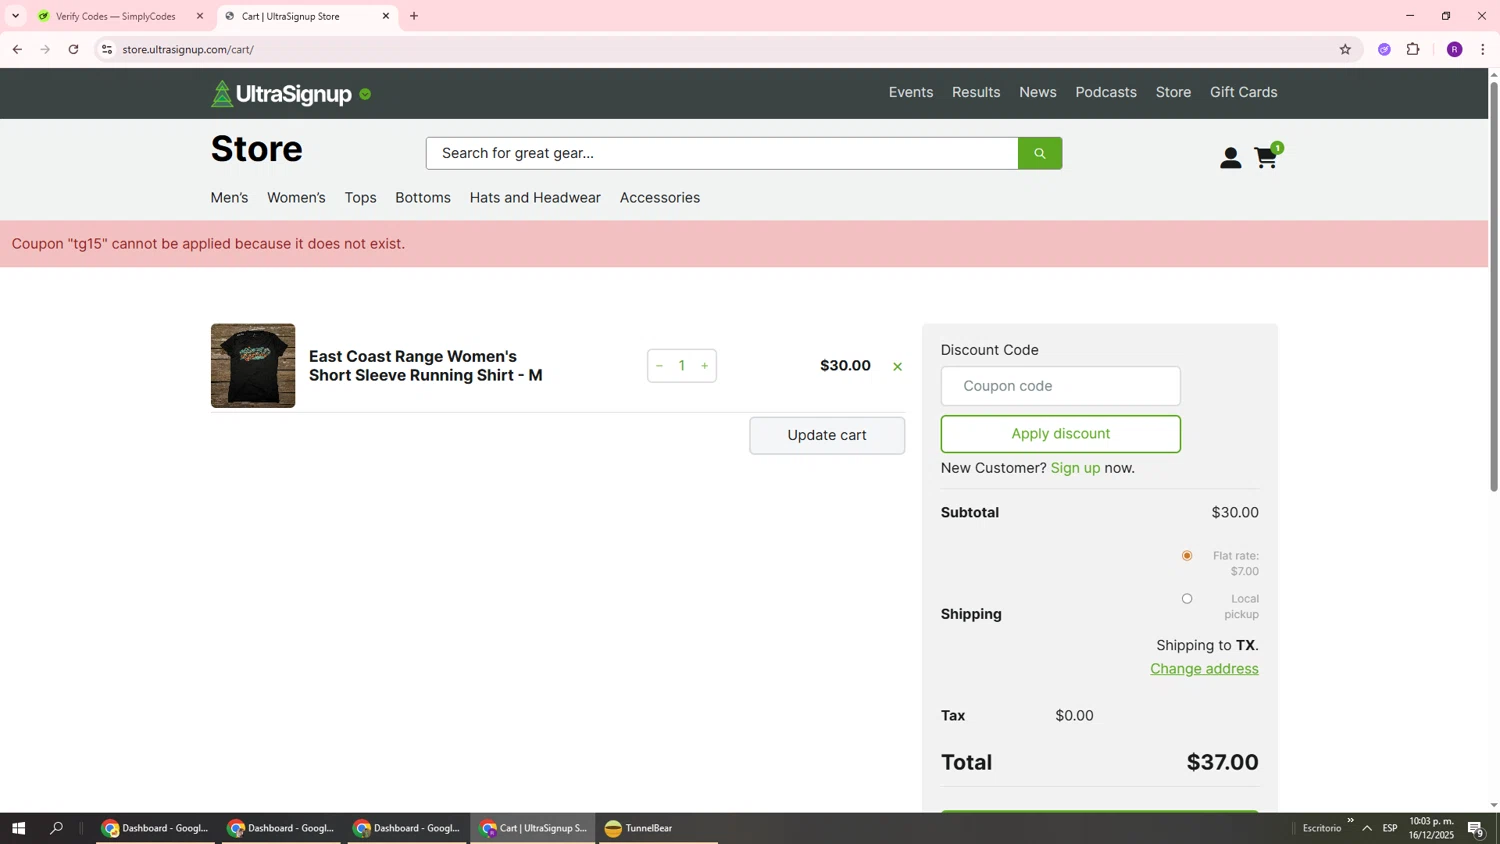1500x844 pixels.
Task: Close the Verify Codes SimplyCodes tab
Action: (x=199, y=16)
